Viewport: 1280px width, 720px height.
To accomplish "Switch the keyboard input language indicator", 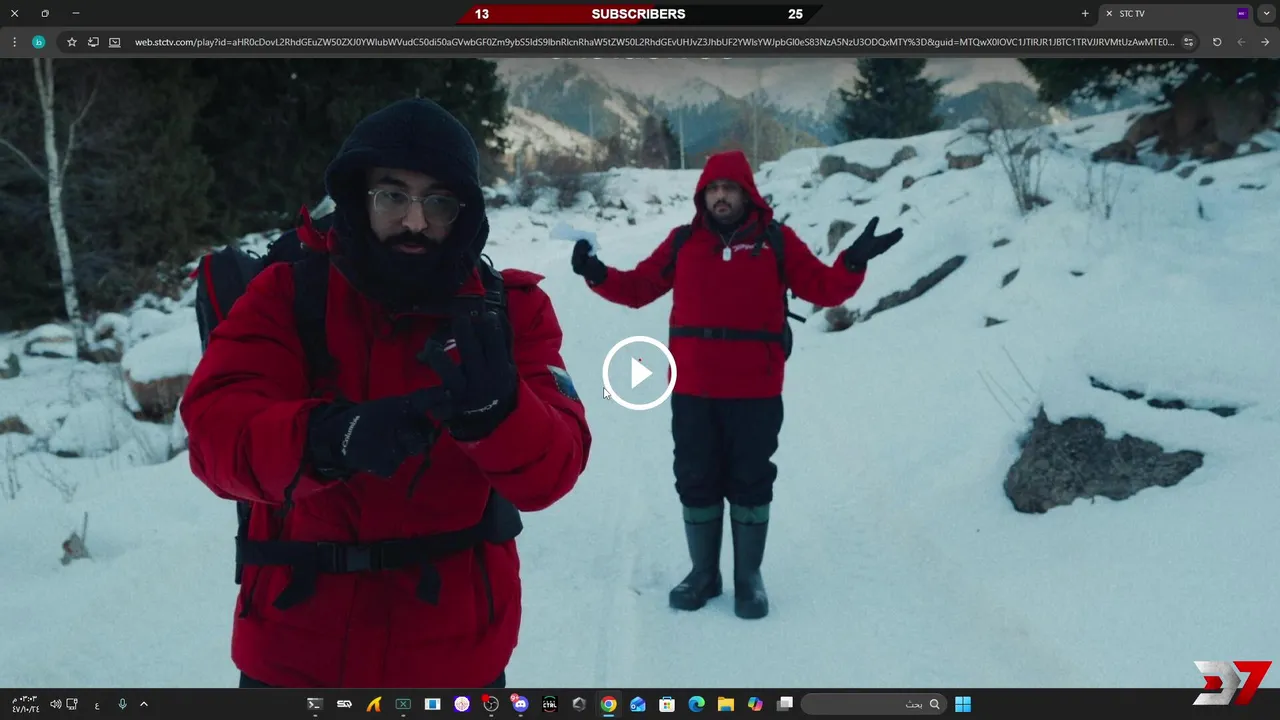I will [x=97, y=705].
